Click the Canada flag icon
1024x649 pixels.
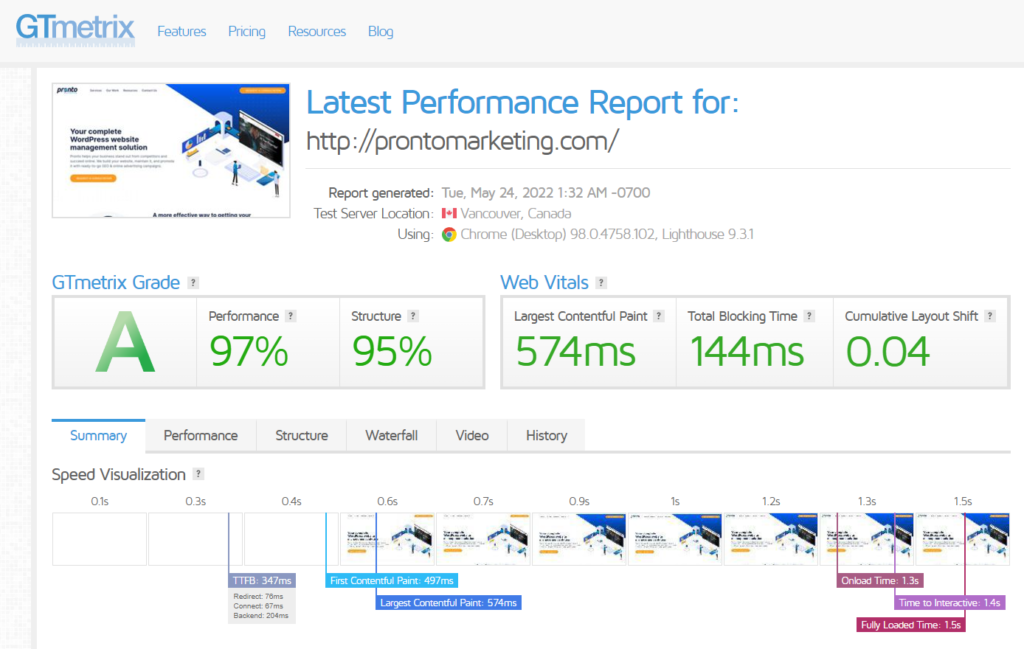point(449,214)
